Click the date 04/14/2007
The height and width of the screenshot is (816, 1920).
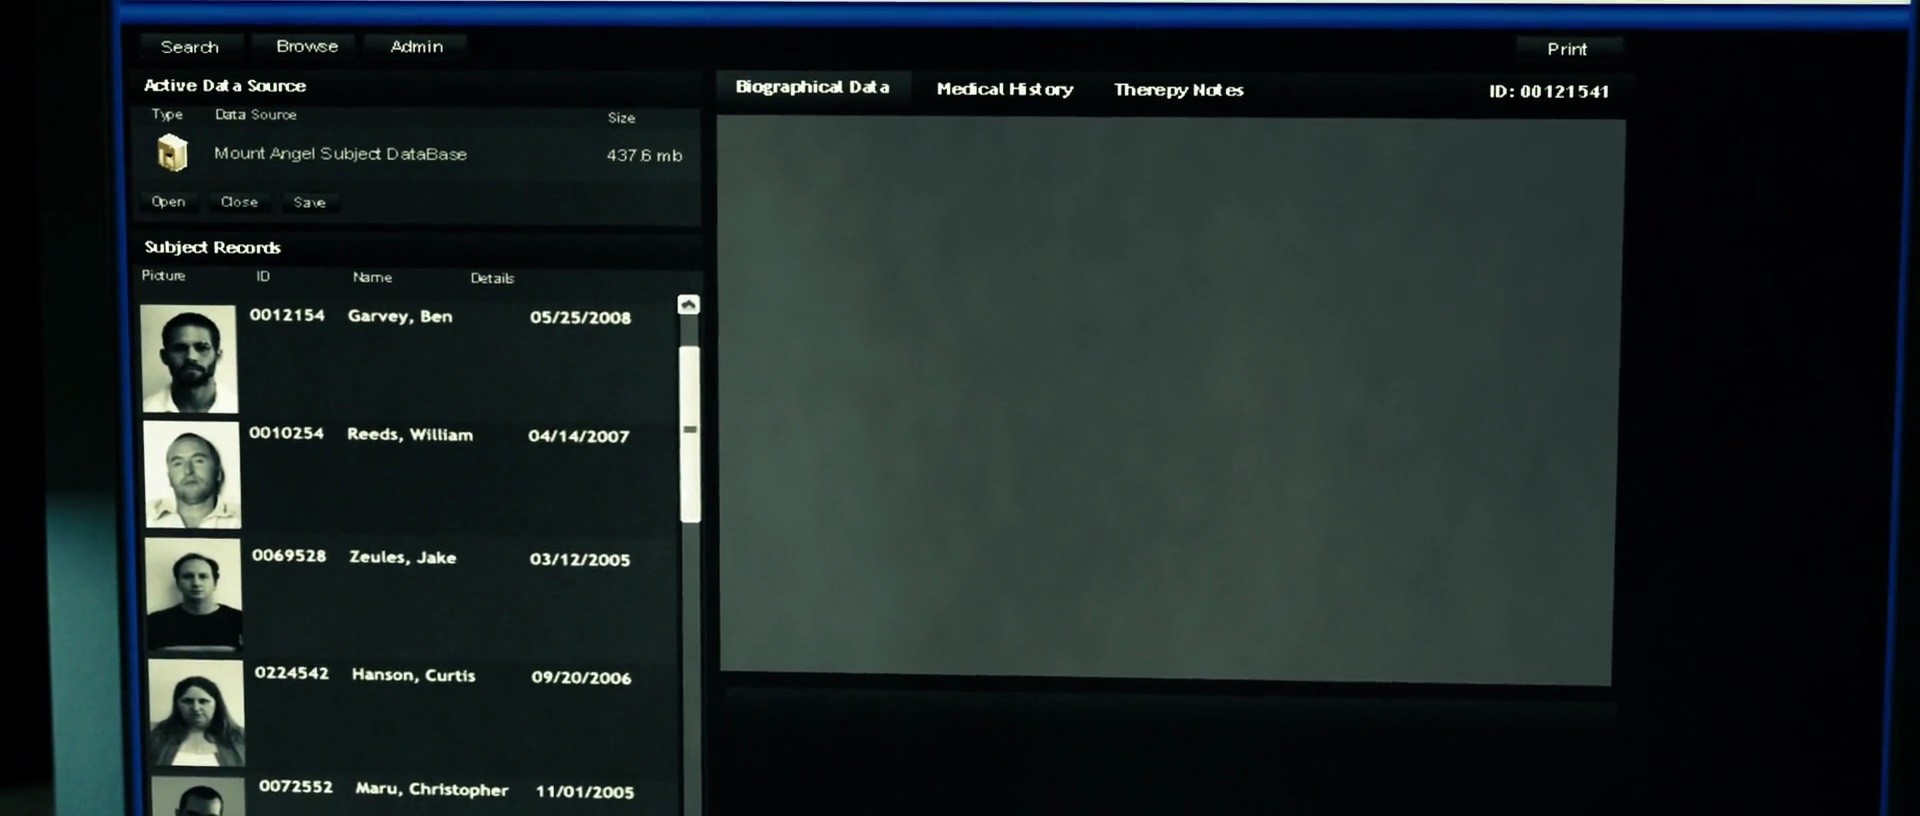(579, 436)
